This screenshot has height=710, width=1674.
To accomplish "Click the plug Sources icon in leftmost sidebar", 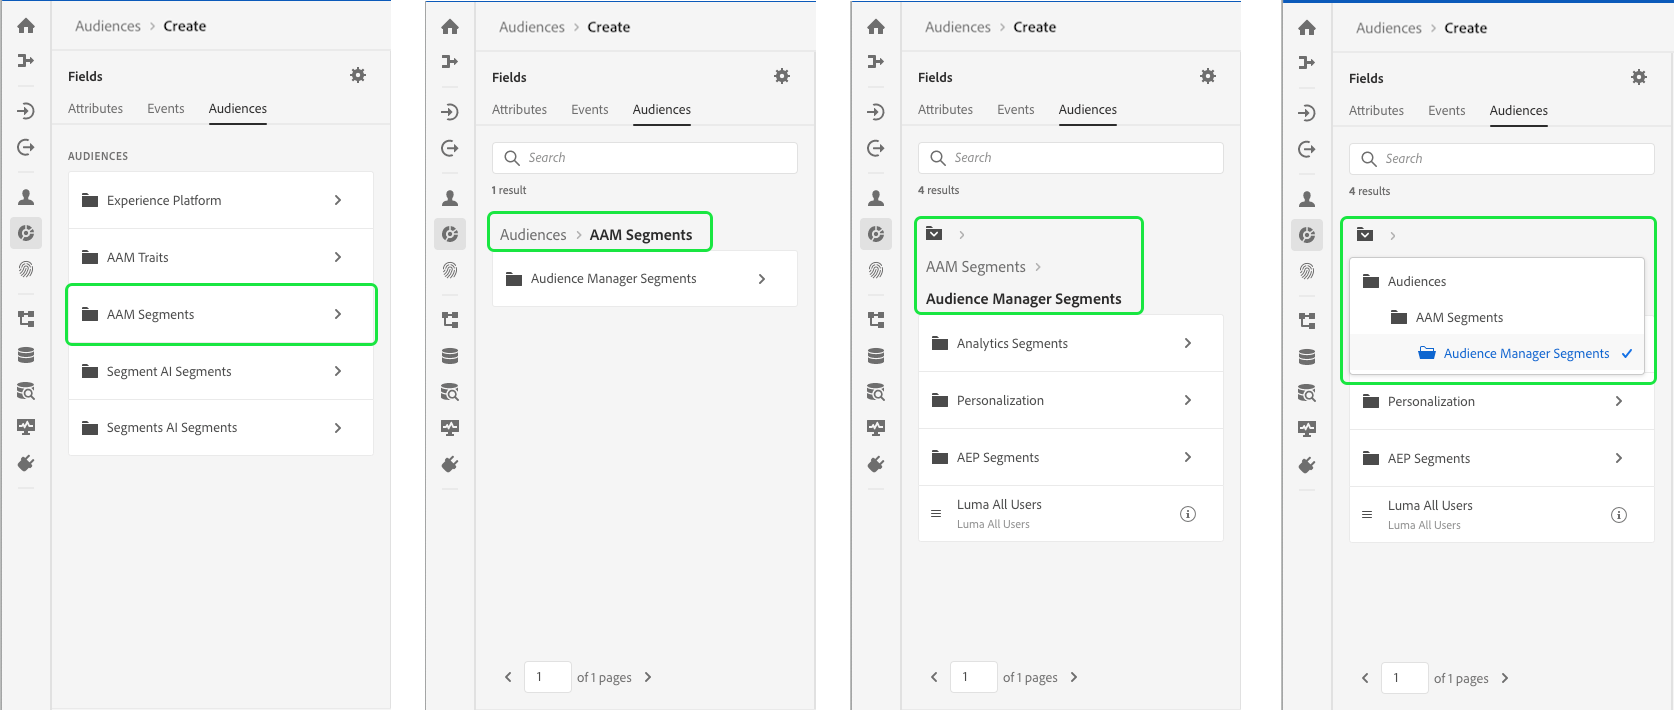I will (x=26, y=463).
